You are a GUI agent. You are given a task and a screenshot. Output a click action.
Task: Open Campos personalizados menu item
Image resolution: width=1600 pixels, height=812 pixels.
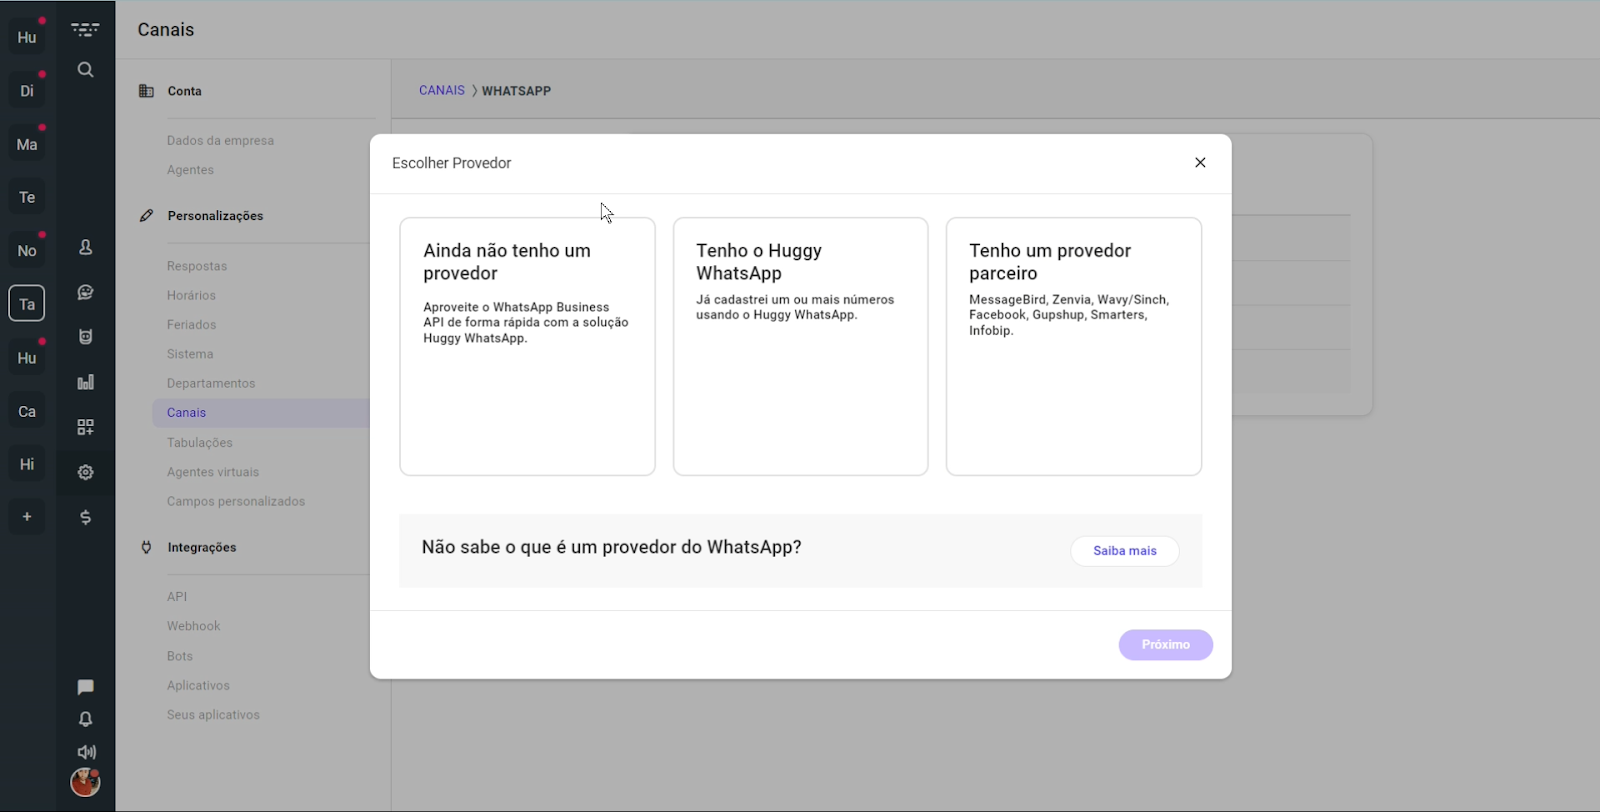[236, 501]
